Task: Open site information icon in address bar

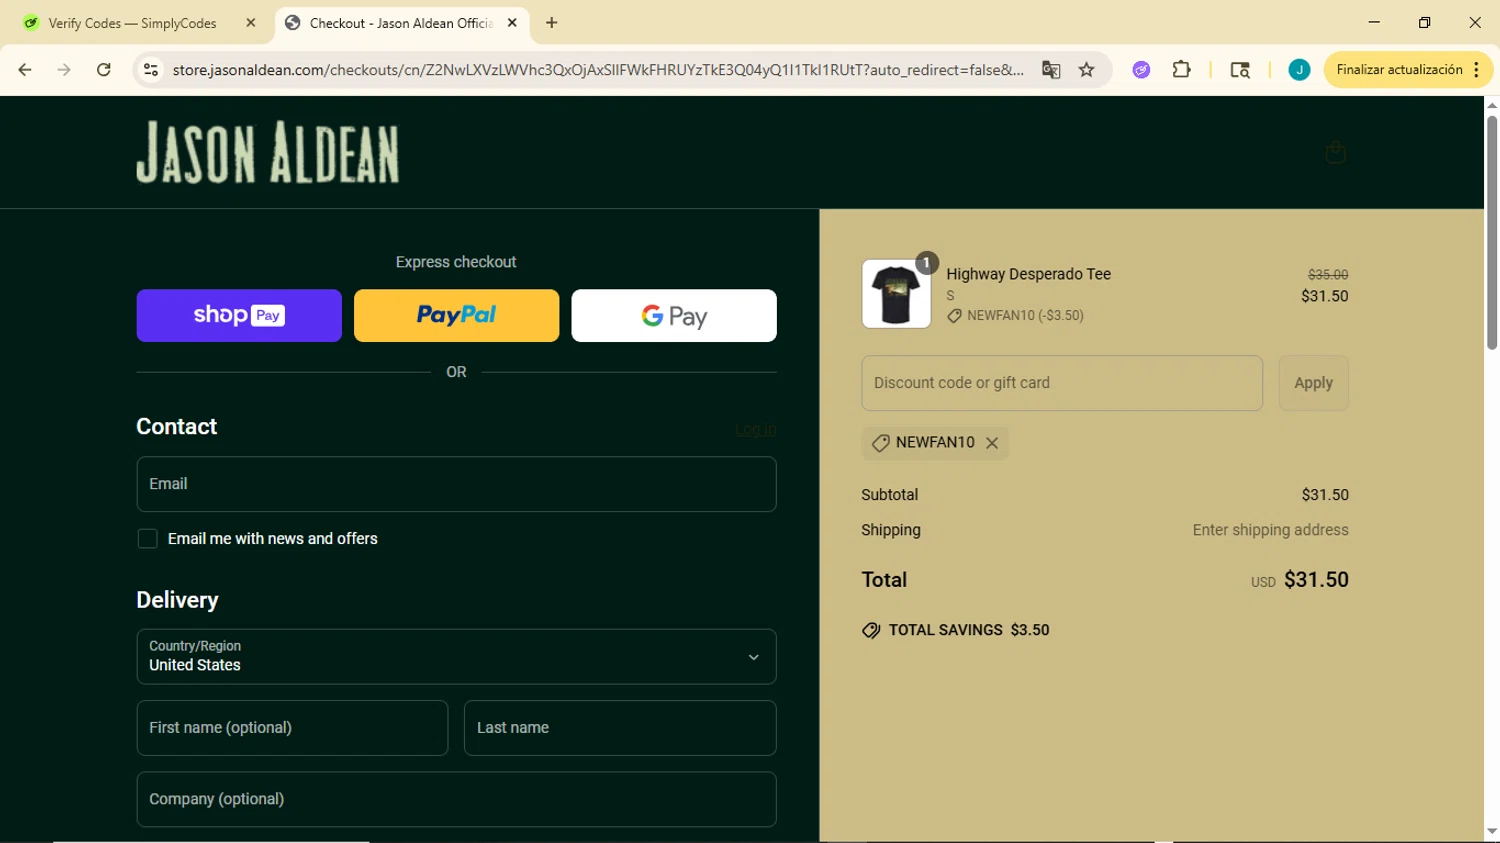Action: pos(151,70)
